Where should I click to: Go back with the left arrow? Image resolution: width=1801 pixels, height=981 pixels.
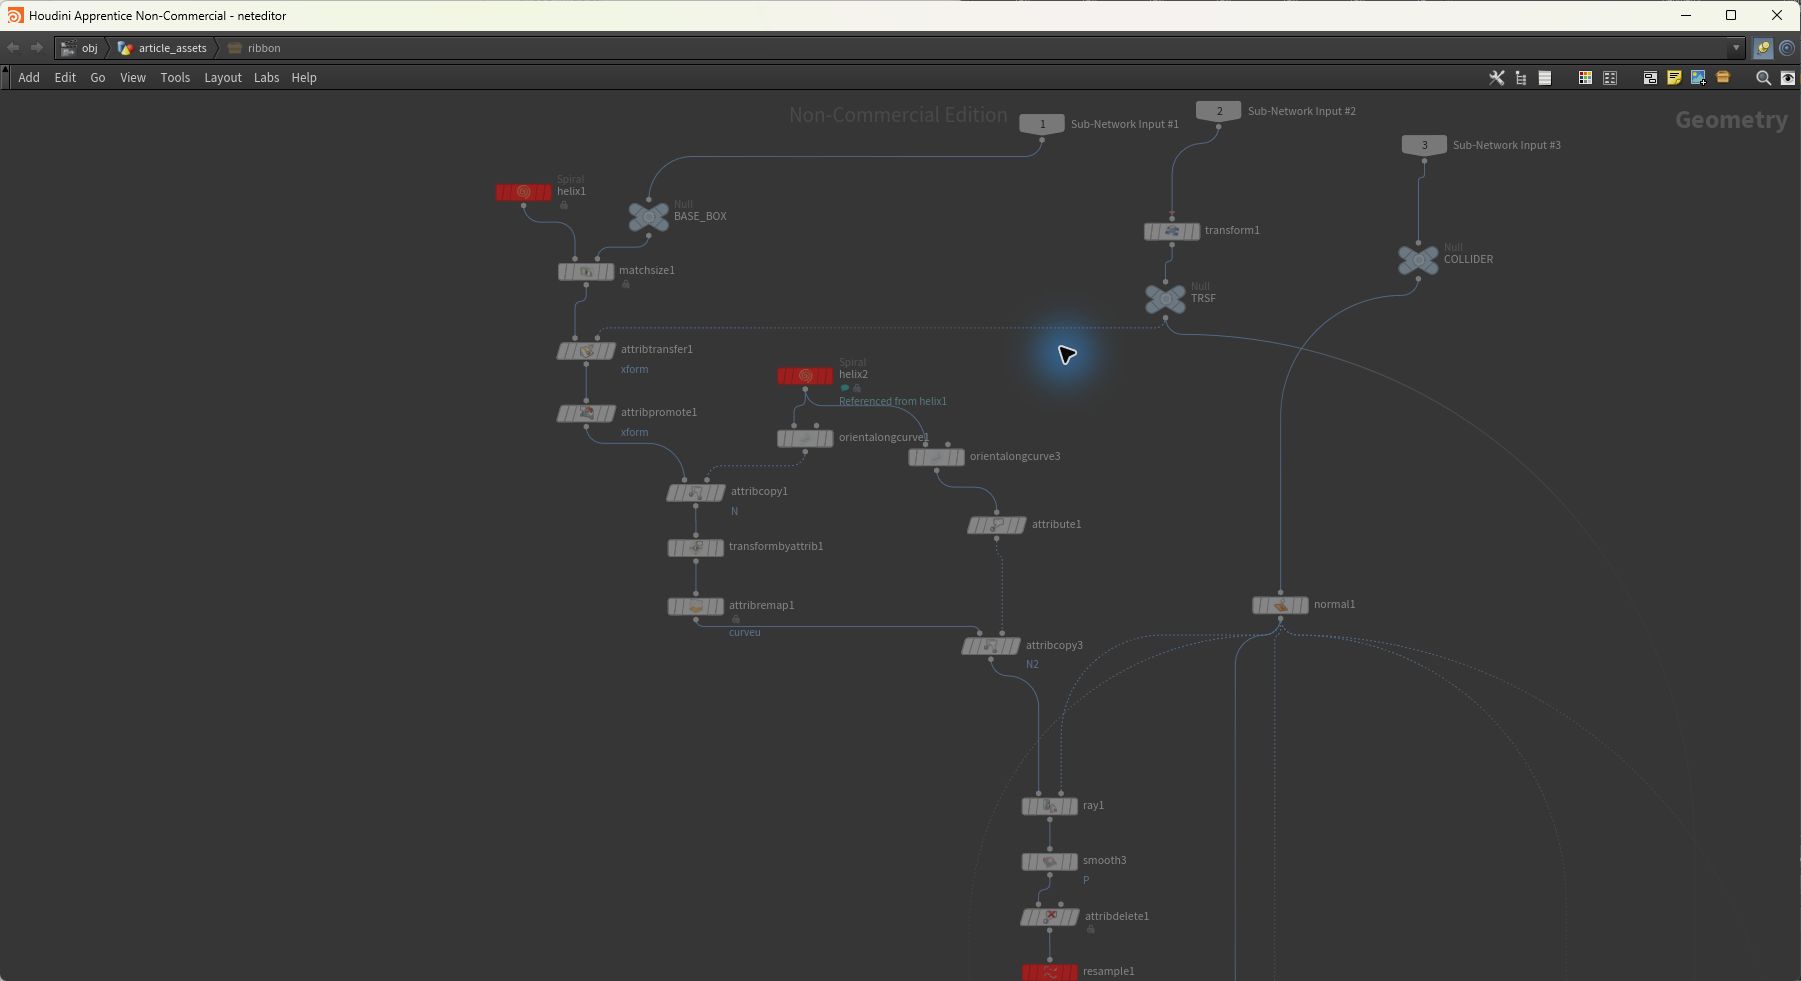click(x=13, y=48)
